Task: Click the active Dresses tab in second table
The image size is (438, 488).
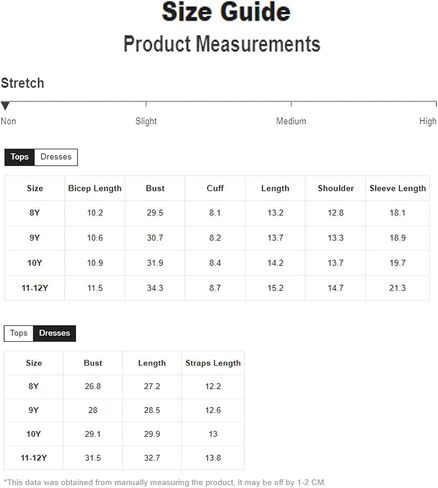Action: 54,333
